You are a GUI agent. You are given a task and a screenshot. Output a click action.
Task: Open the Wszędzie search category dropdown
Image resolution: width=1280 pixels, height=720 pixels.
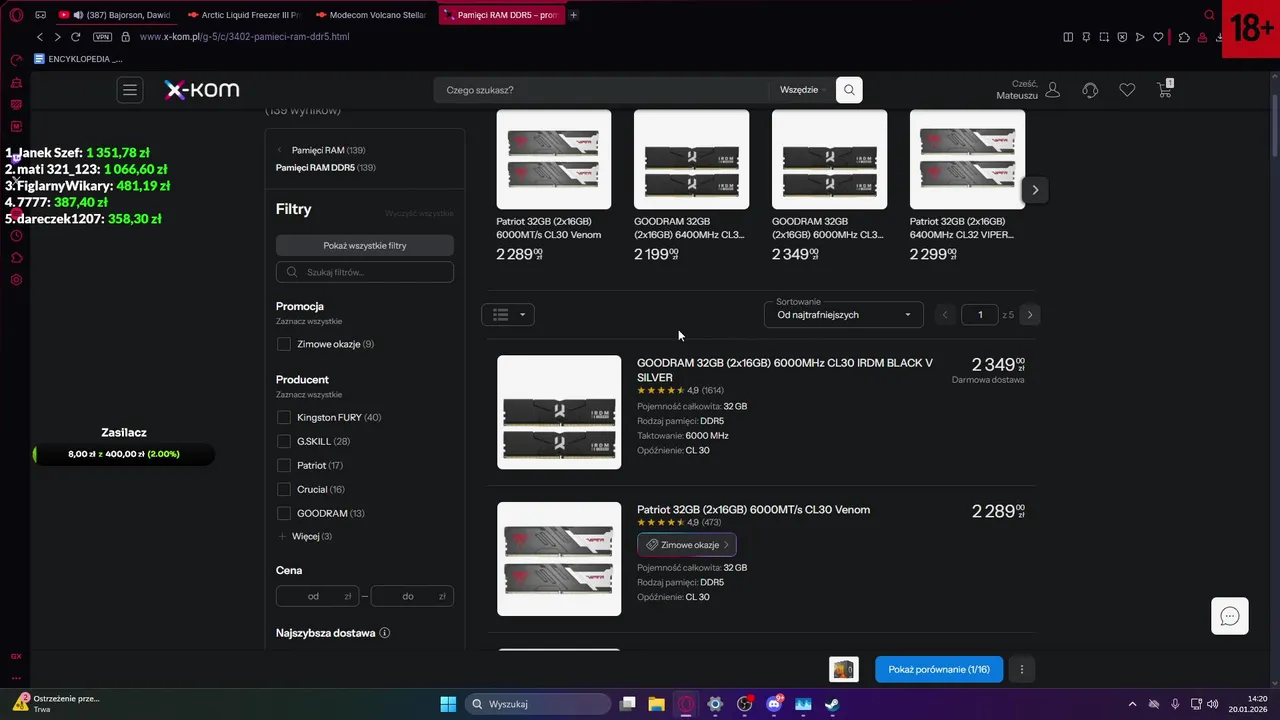click(801, 90)
